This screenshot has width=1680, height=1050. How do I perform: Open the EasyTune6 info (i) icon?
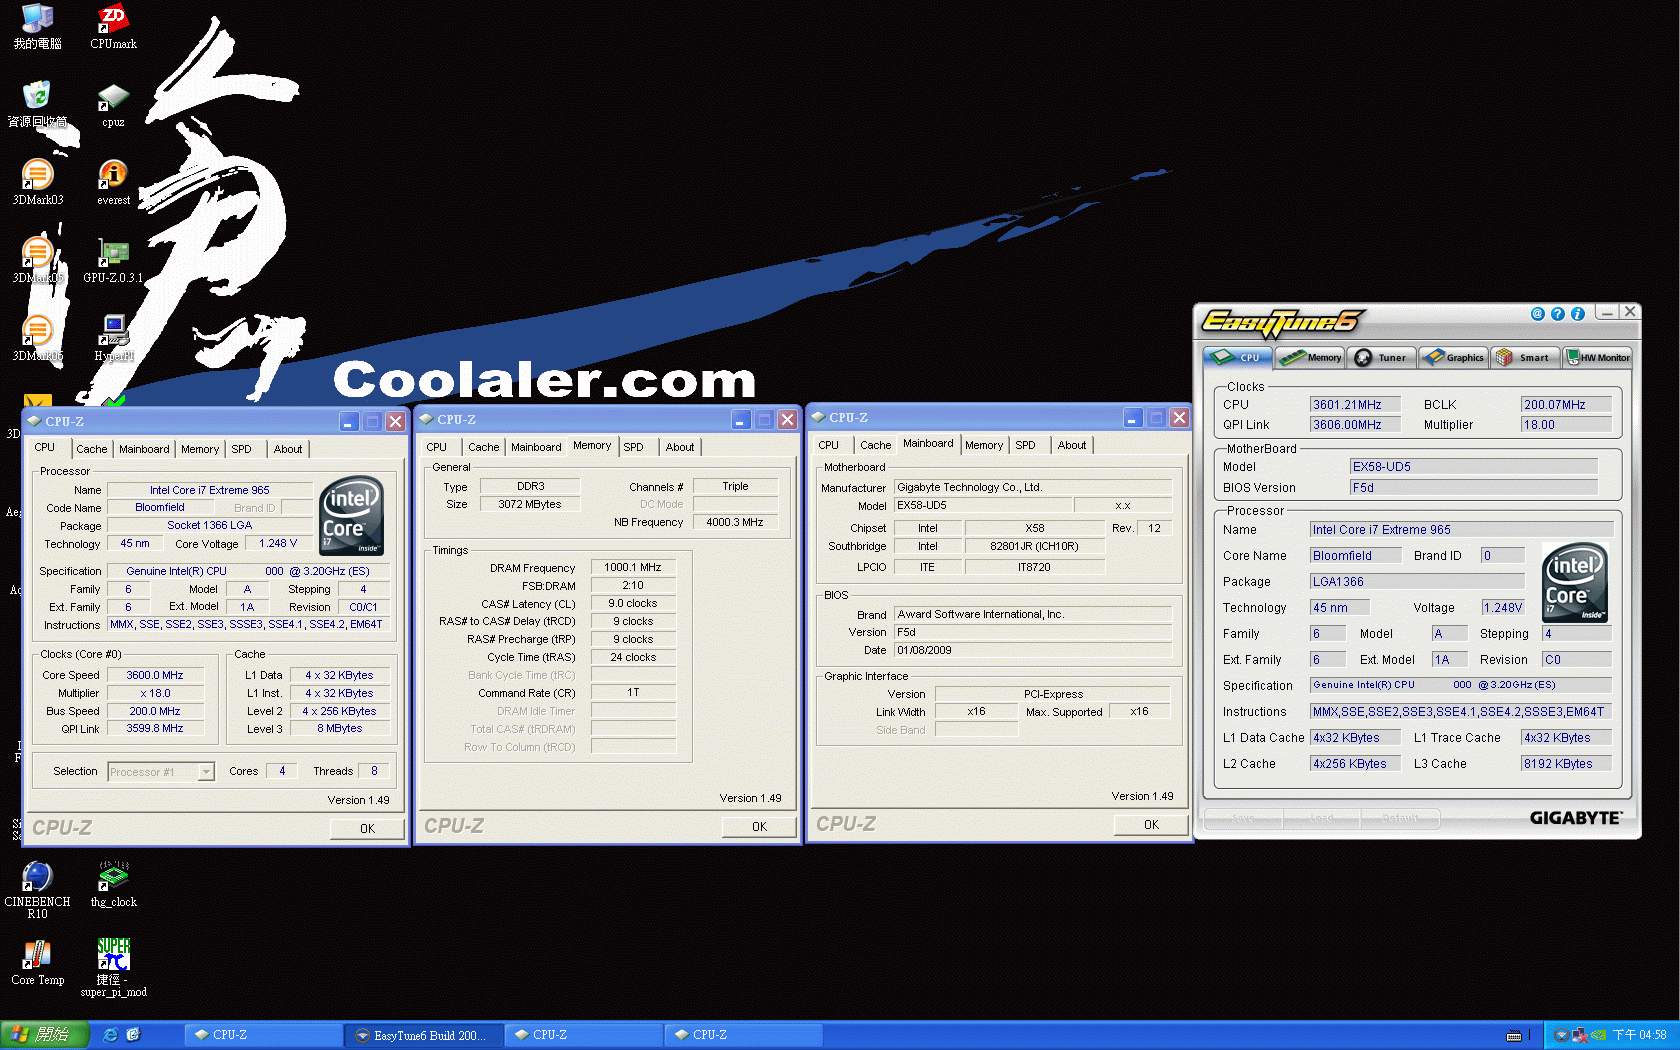pyautogui.click(x=1577, y=314)
